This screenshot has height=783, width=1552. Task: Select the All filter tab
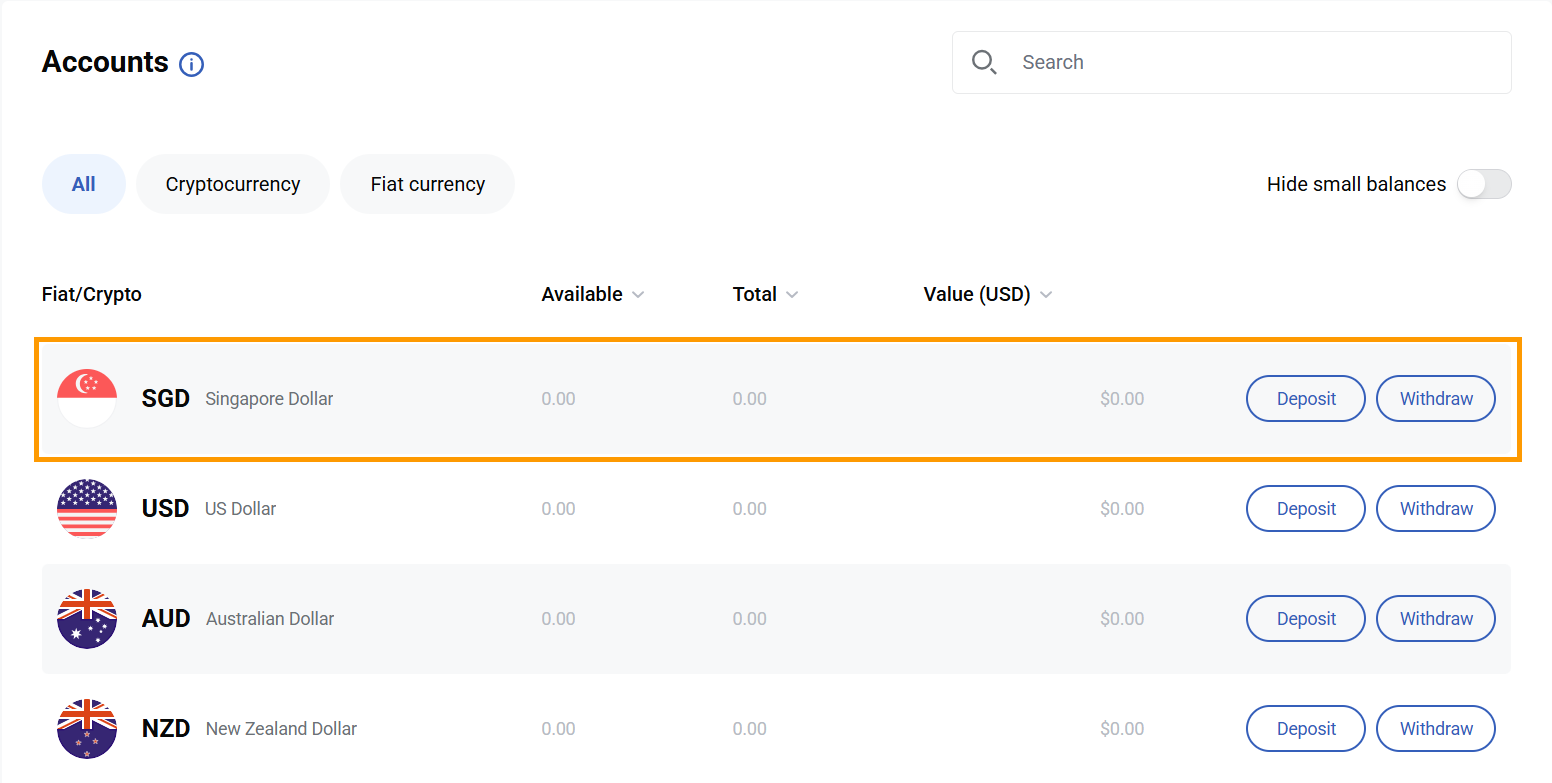point(84,184)
